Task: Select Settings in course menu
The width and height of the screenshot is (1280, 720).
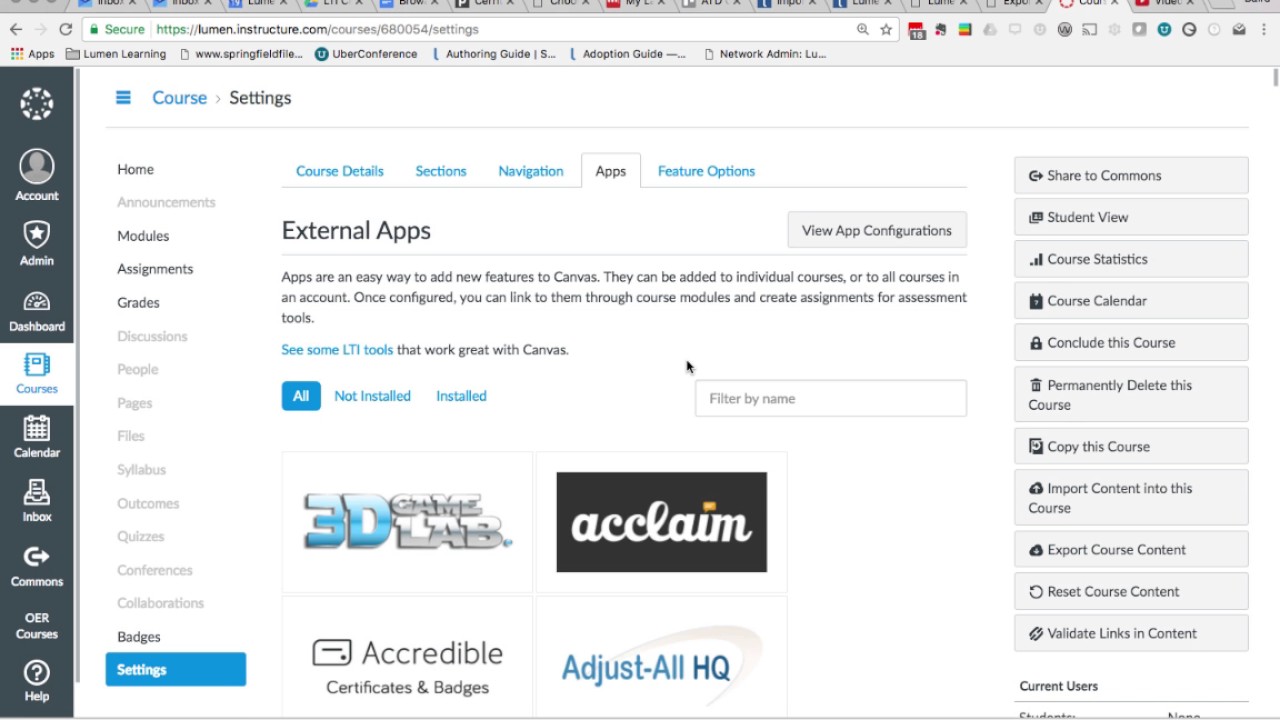Action: pos(176,669)
